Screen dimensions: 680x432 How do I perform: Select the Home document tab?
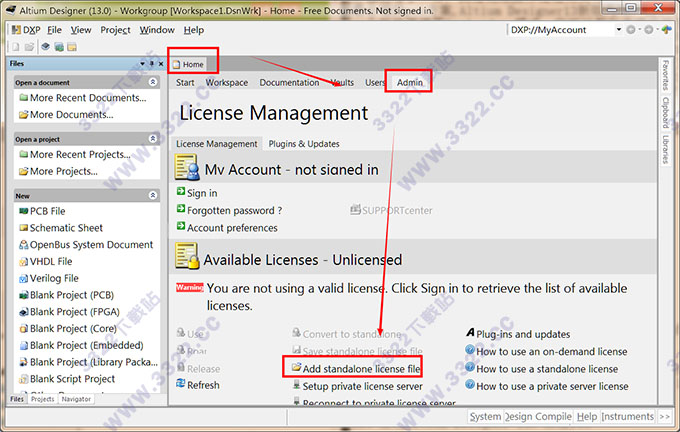[189, 64]
